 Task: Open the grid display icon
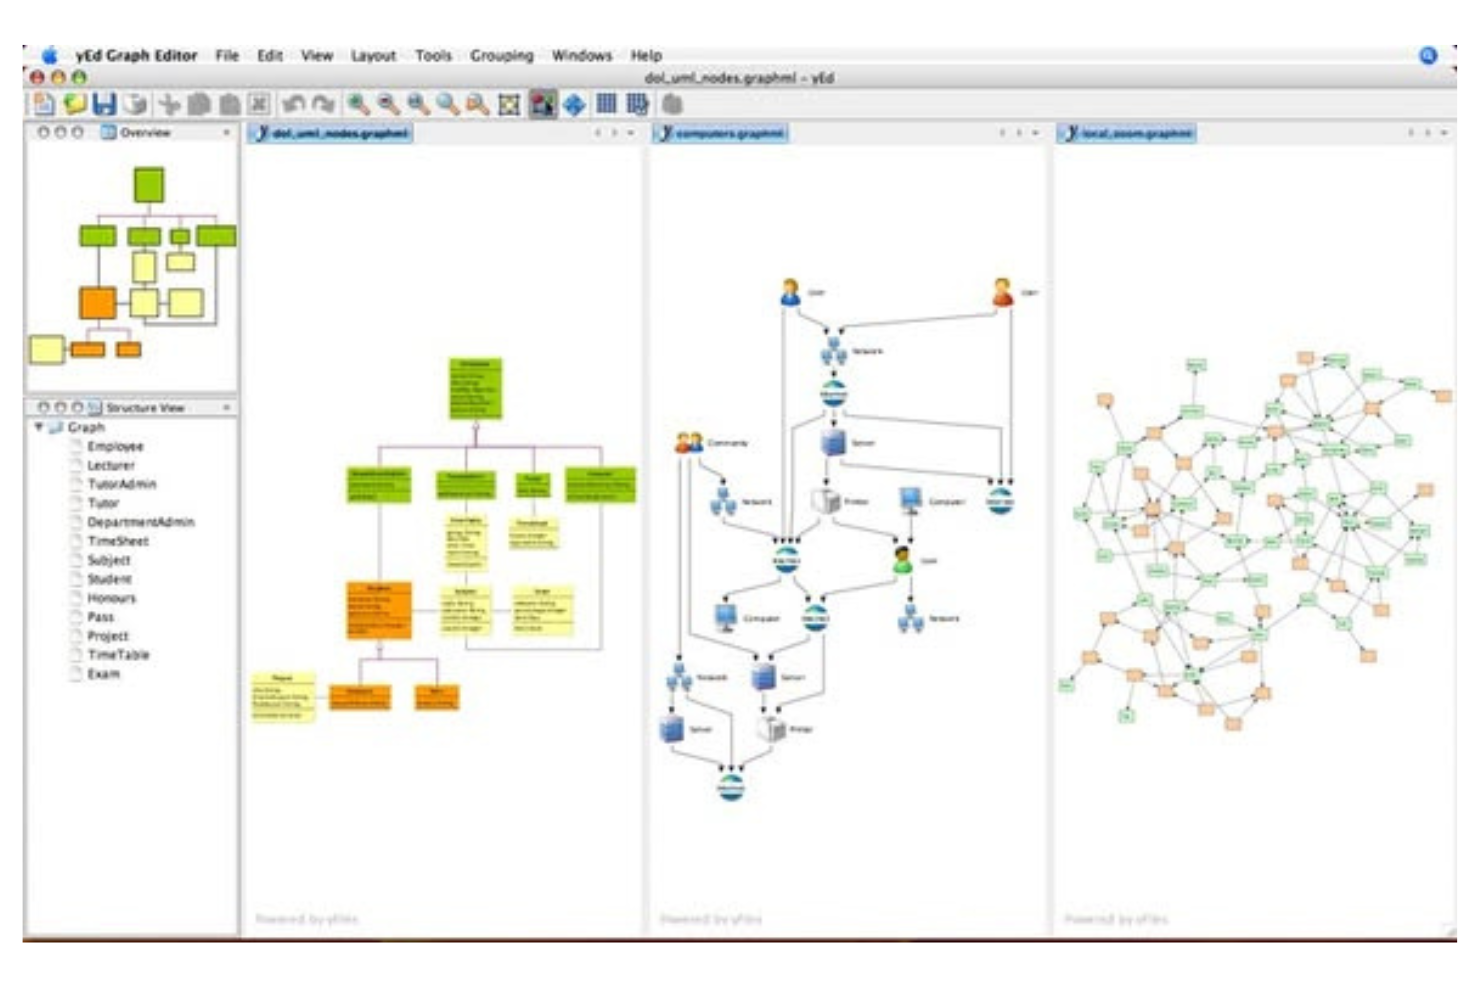tap(605, 103)
